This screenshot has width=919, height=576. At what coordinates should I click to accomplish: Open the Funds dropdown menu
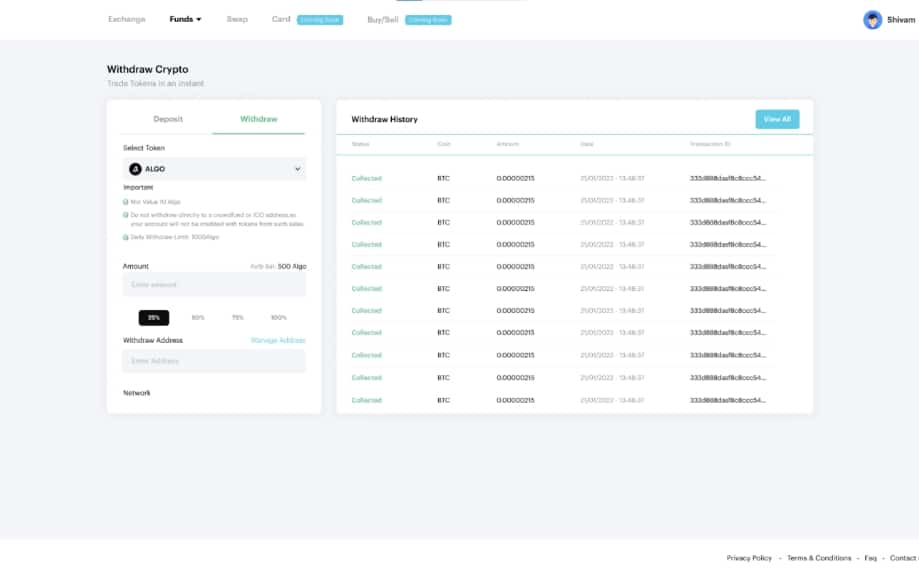tap(185, 19)
